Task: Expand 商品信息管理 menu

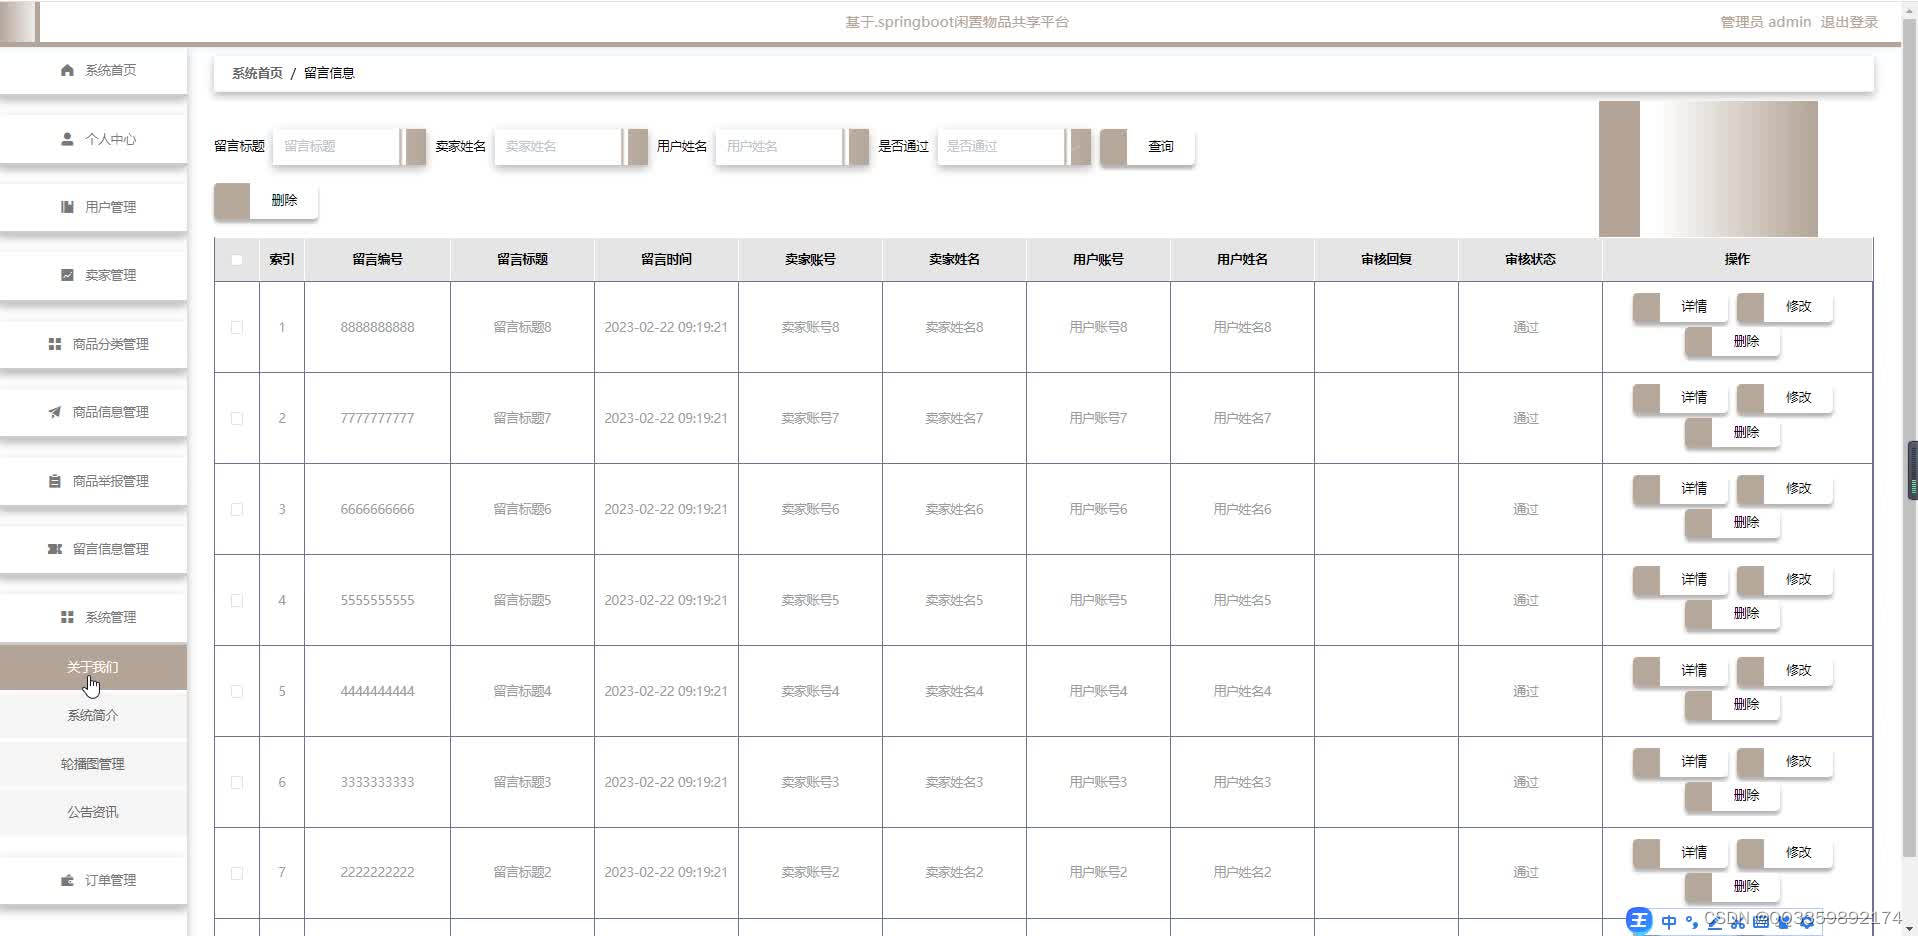Action: tap(93, 412)
